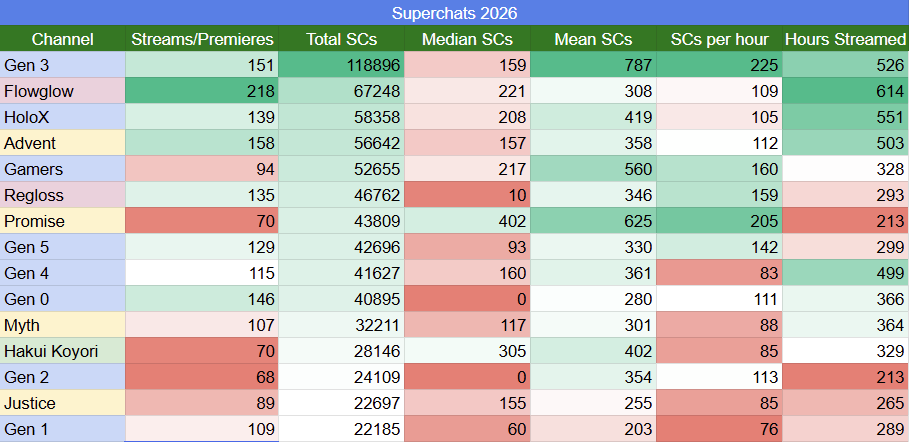
Task: Click the 'Gen 5' channel cell
Action: coord(63,247)
